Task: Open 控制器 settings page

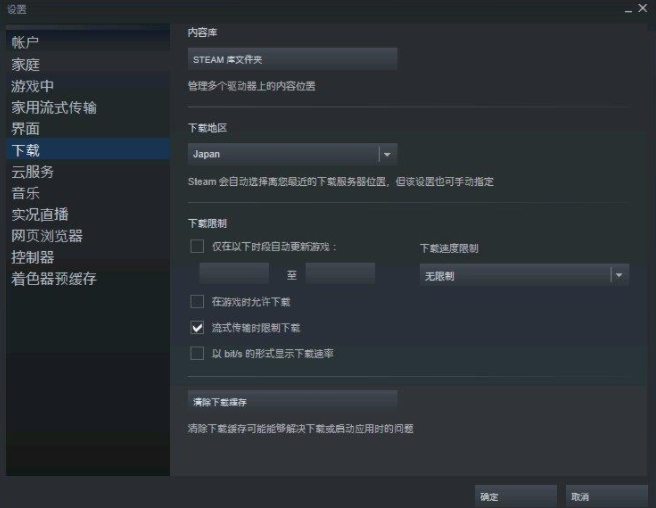Action: 33,257
